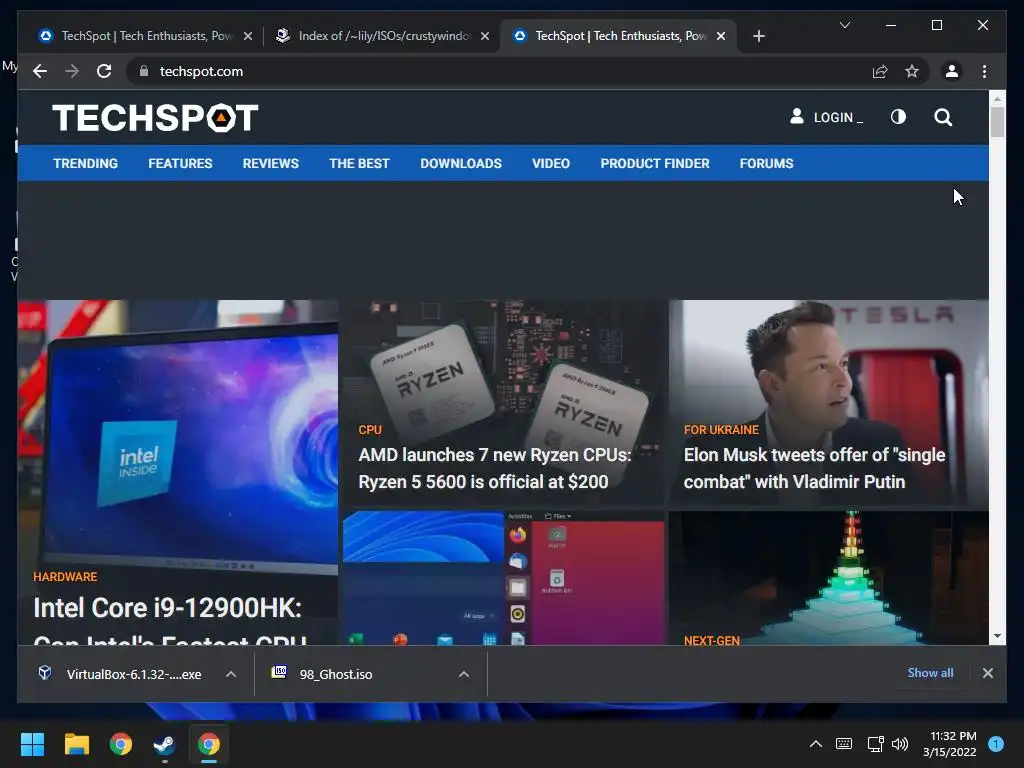Open File Explorer from the taskbar
The height and width of the screenshot is (768, 1024).
point(76,744)
